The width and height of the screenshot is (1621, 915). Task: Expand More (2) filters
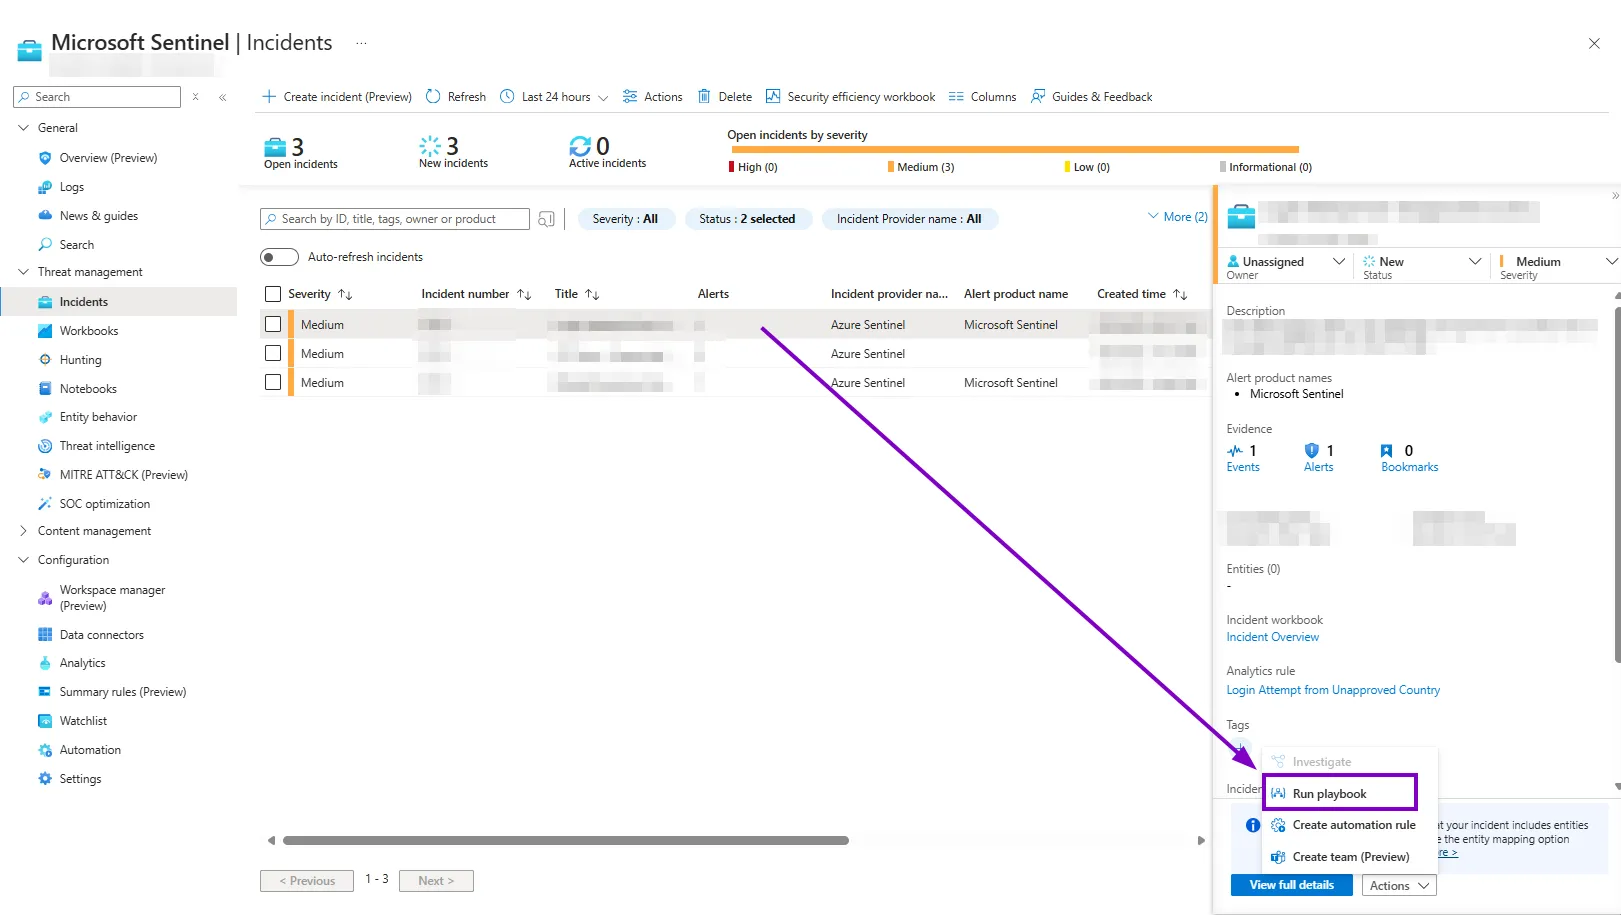pos(1178,217)
